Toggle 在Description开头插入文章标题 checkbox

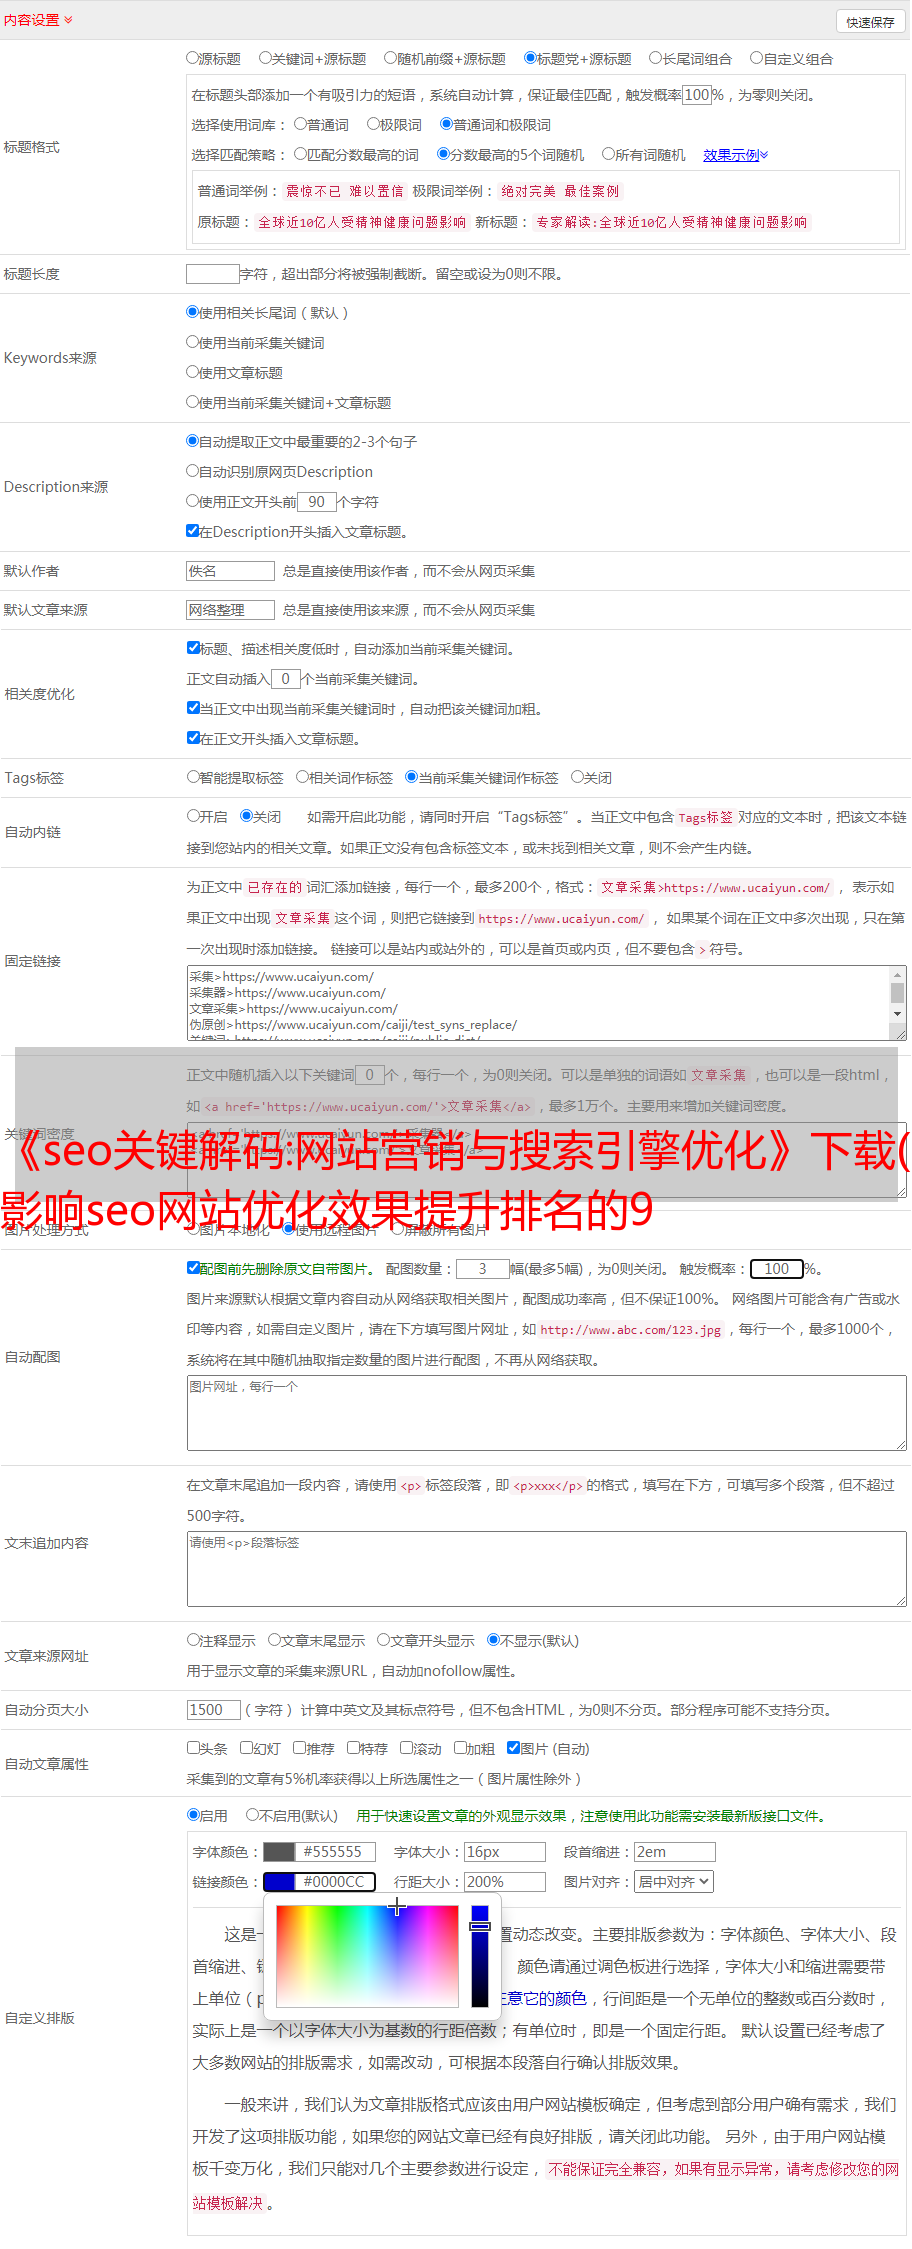(193, 531)
